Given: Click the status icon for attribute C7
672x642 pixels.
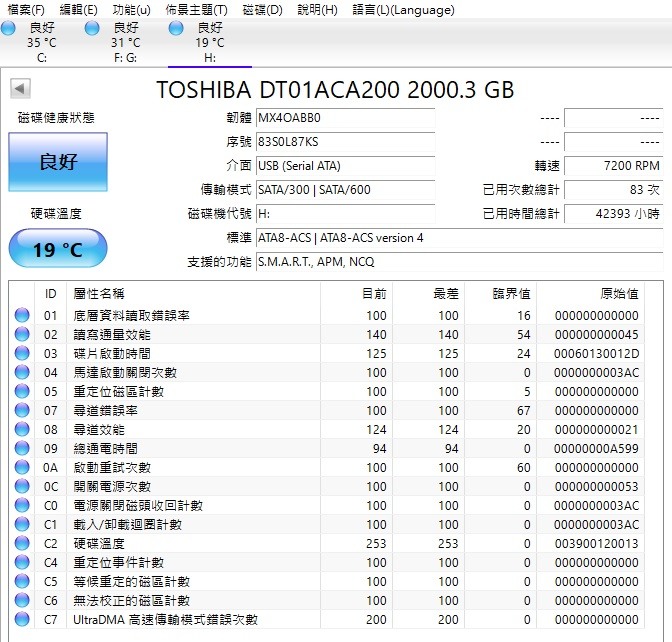Looking at the screenshot, I should pyautogui.click(x=22, y=619).
